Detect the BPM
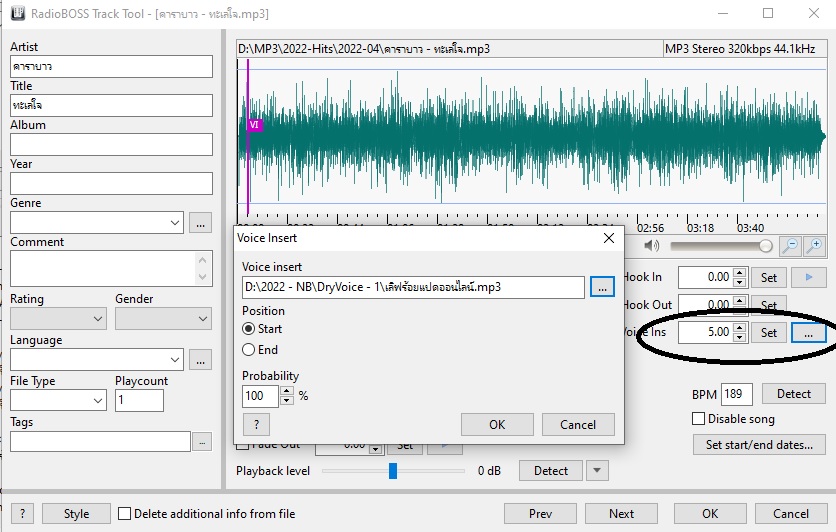The width and height of the screenshot is (836, 532). coord(793,394)
